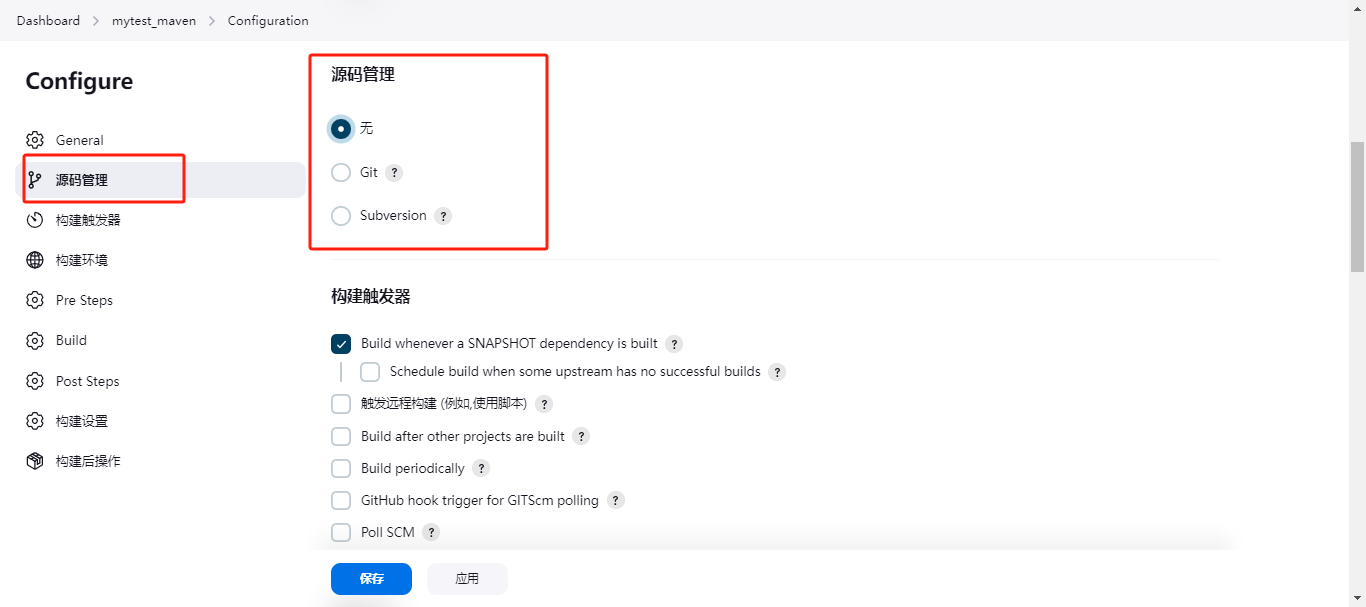The width and height of the screenshot is (1366, 607).
Task: Click the General gear icon in sidebar
Action: [x=35, y=140]
